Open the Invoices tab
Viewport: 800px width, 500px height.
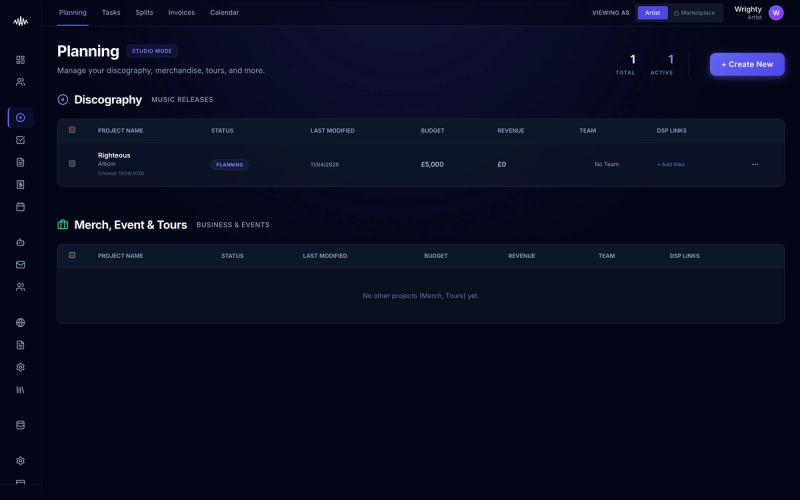pyautogui.click(x=182, y=12)
